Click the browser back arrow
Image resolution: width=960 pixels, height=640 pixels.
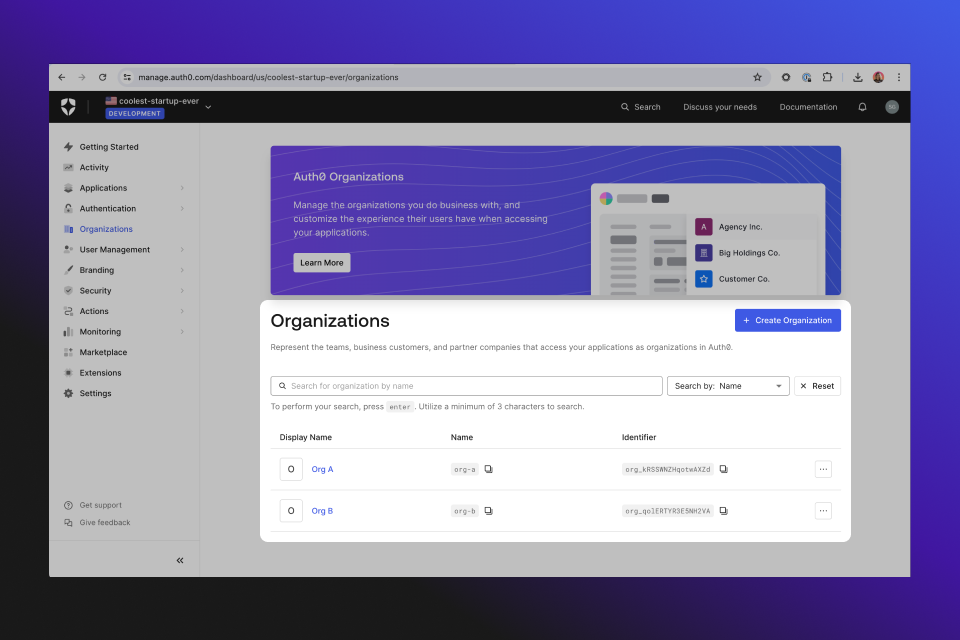click(62, 77)
